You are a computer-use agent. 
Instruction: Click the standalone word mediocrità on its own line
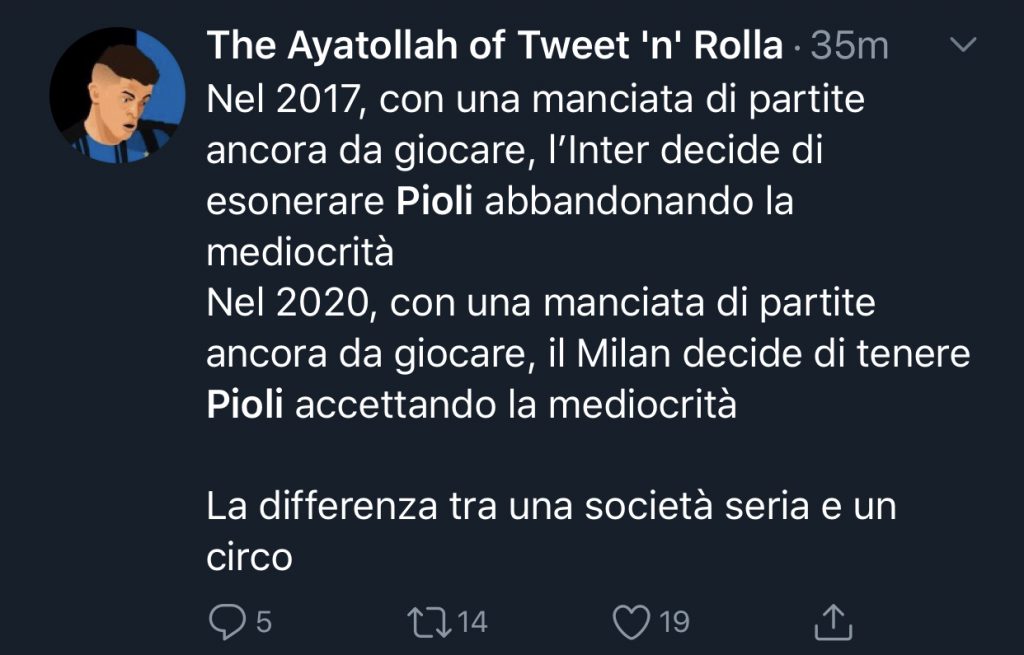300,252
